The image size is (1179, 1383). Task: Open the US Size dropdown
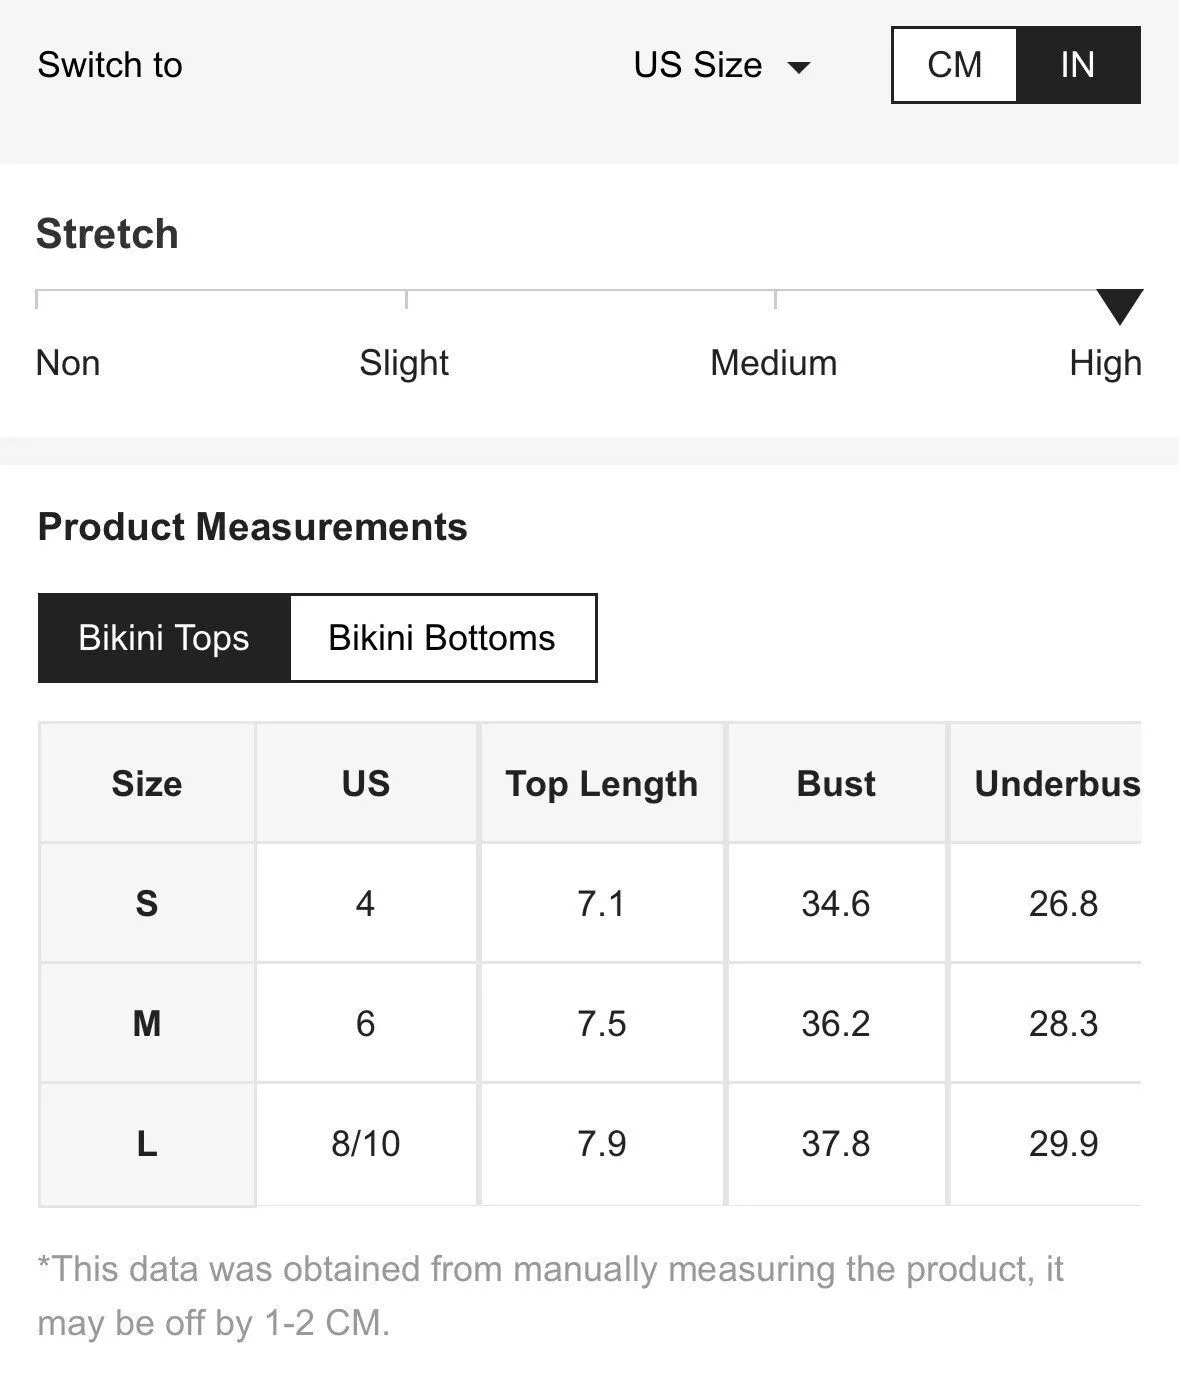[721, 65]
